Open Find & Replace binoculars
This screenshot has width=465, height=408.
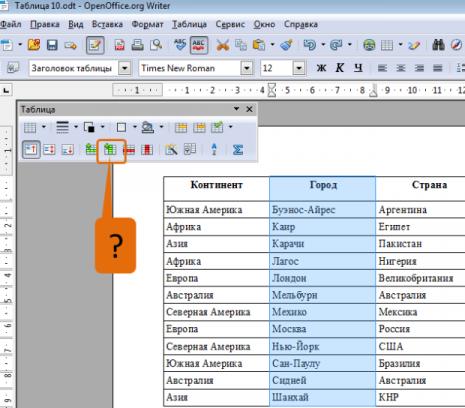[x=438, y=45]
